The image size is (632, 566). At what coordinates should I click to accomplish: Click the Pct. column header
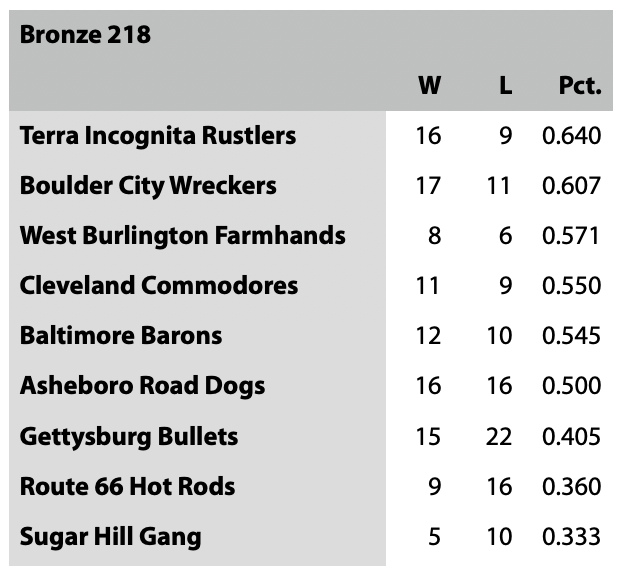point(579,86)
